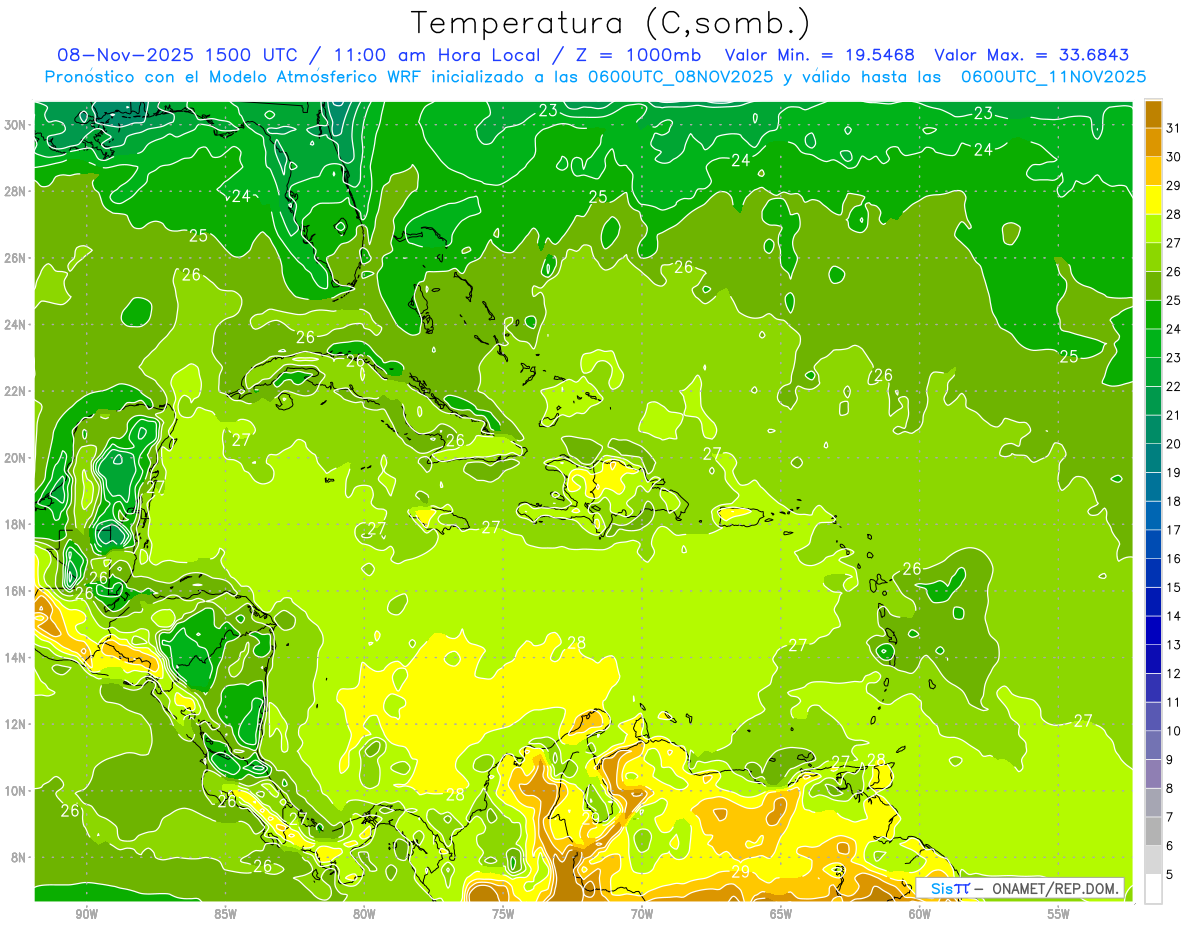The image size is (1200, 927).
Task: Click the '14N' latitude axis label
Action: tap(16, 657)
